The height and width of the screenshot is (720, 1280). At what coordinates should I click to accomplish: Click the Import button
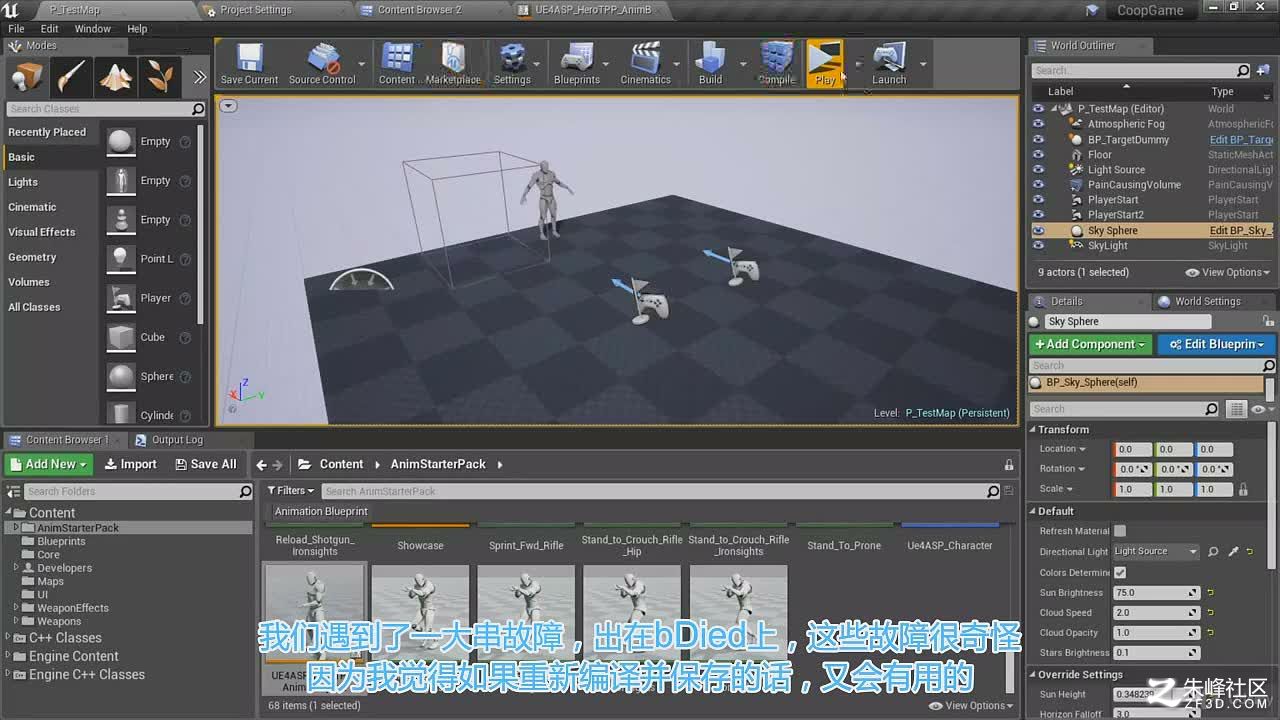(131, 464)
